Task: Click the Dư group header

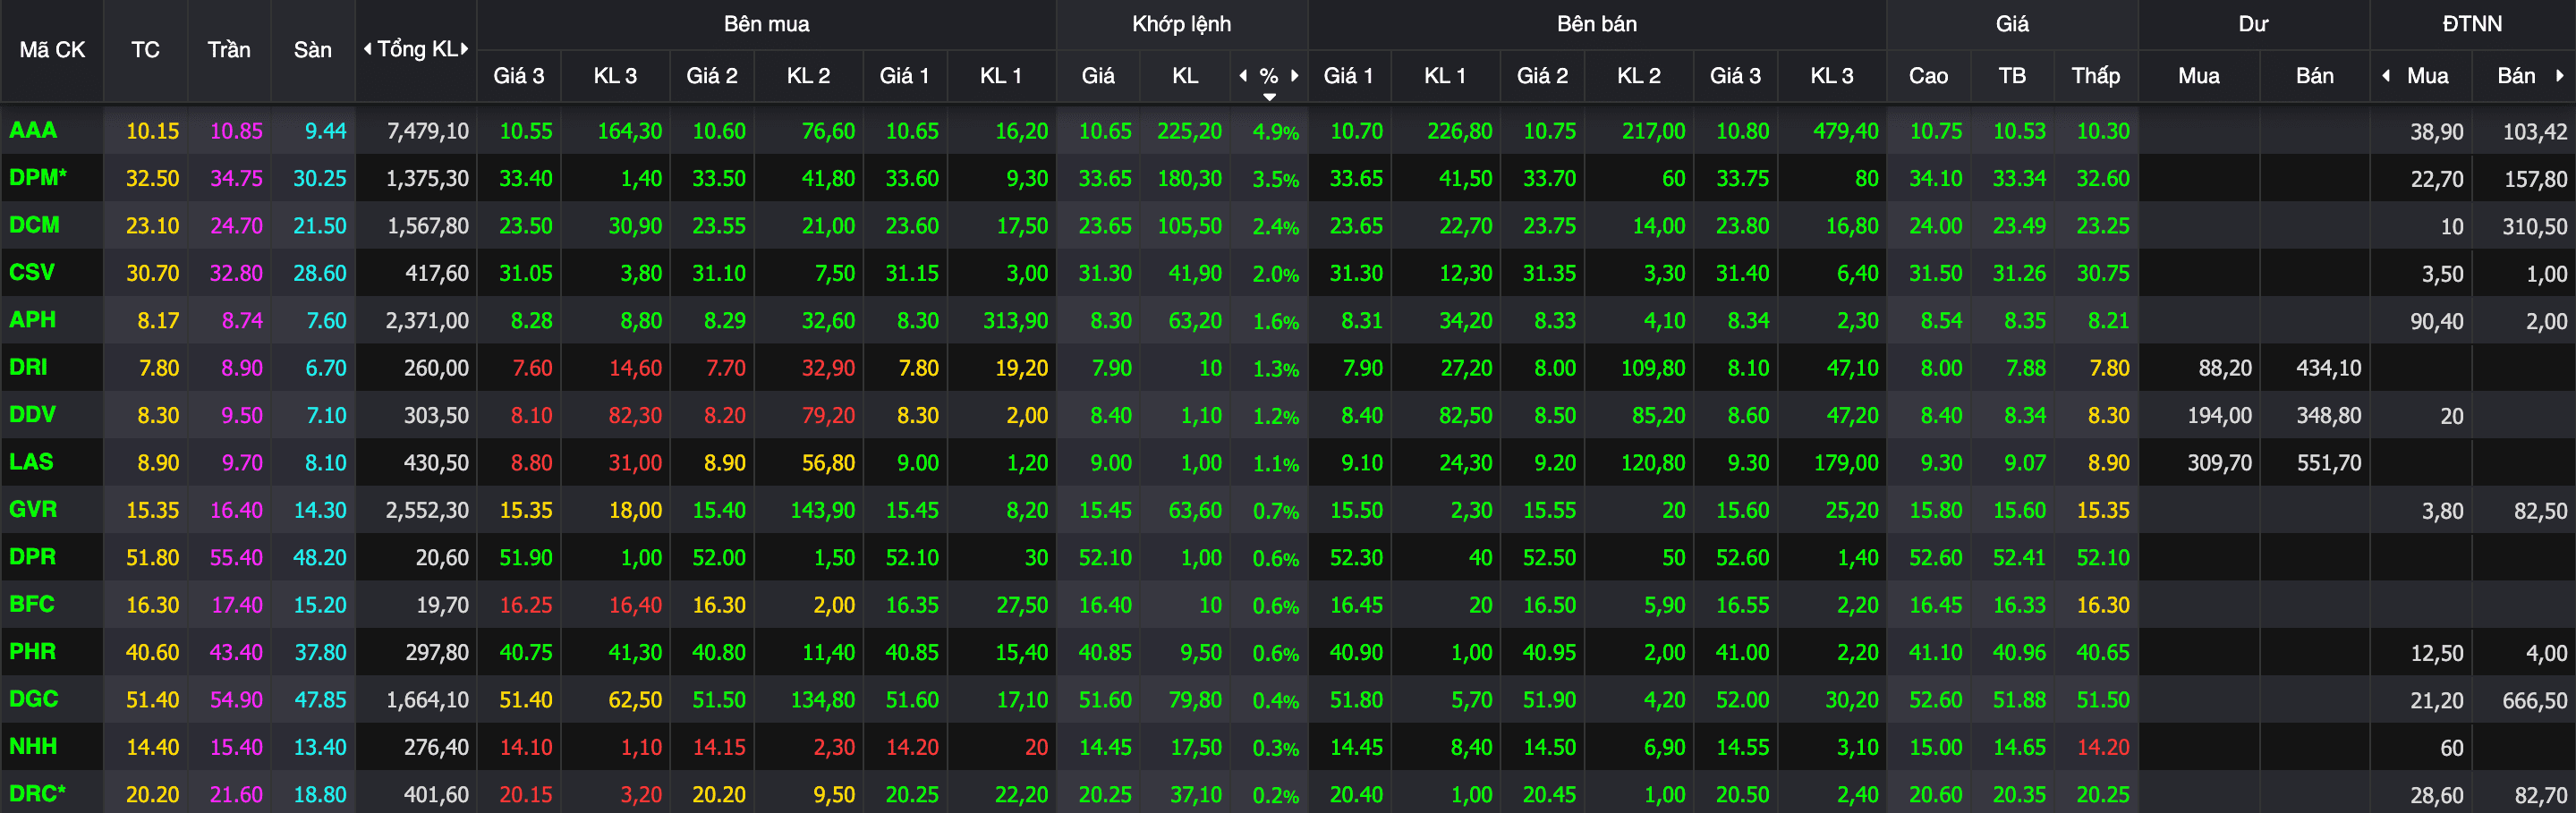Action: (x=2253, y=24)
